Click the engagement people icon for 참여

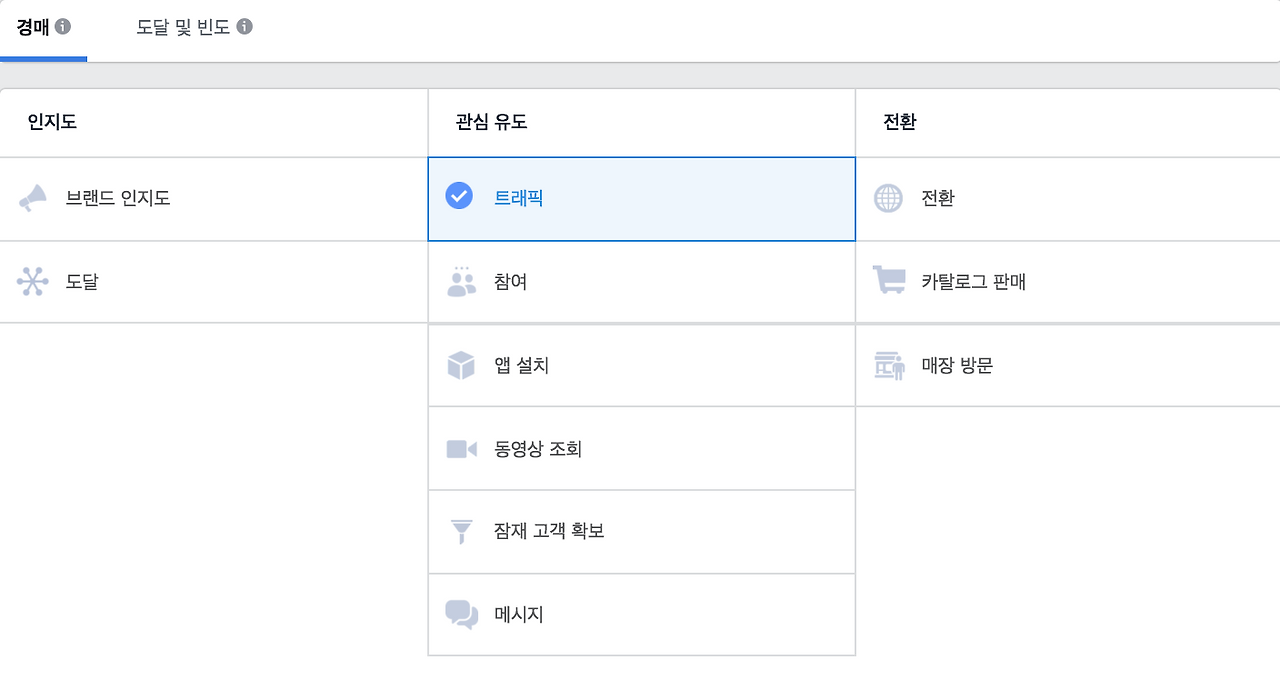[459, 281]
